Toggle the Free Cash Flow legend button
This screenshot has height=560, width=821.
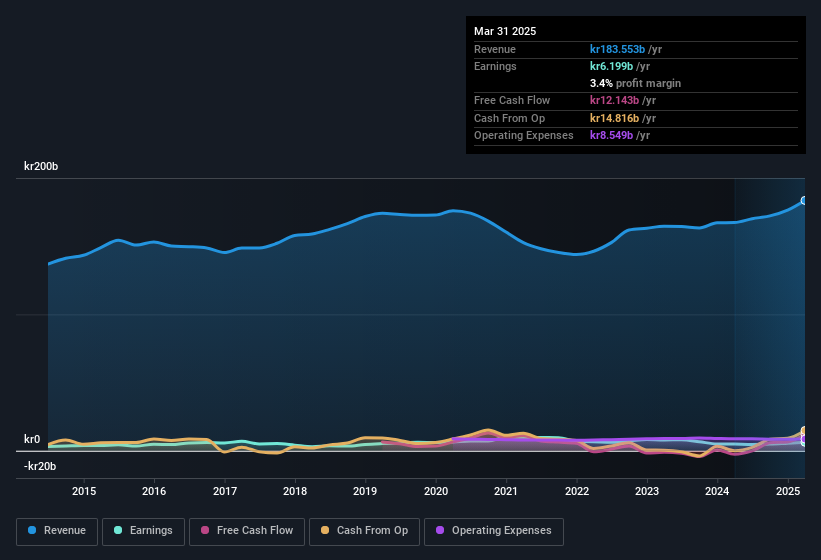[x=247, y=532]
